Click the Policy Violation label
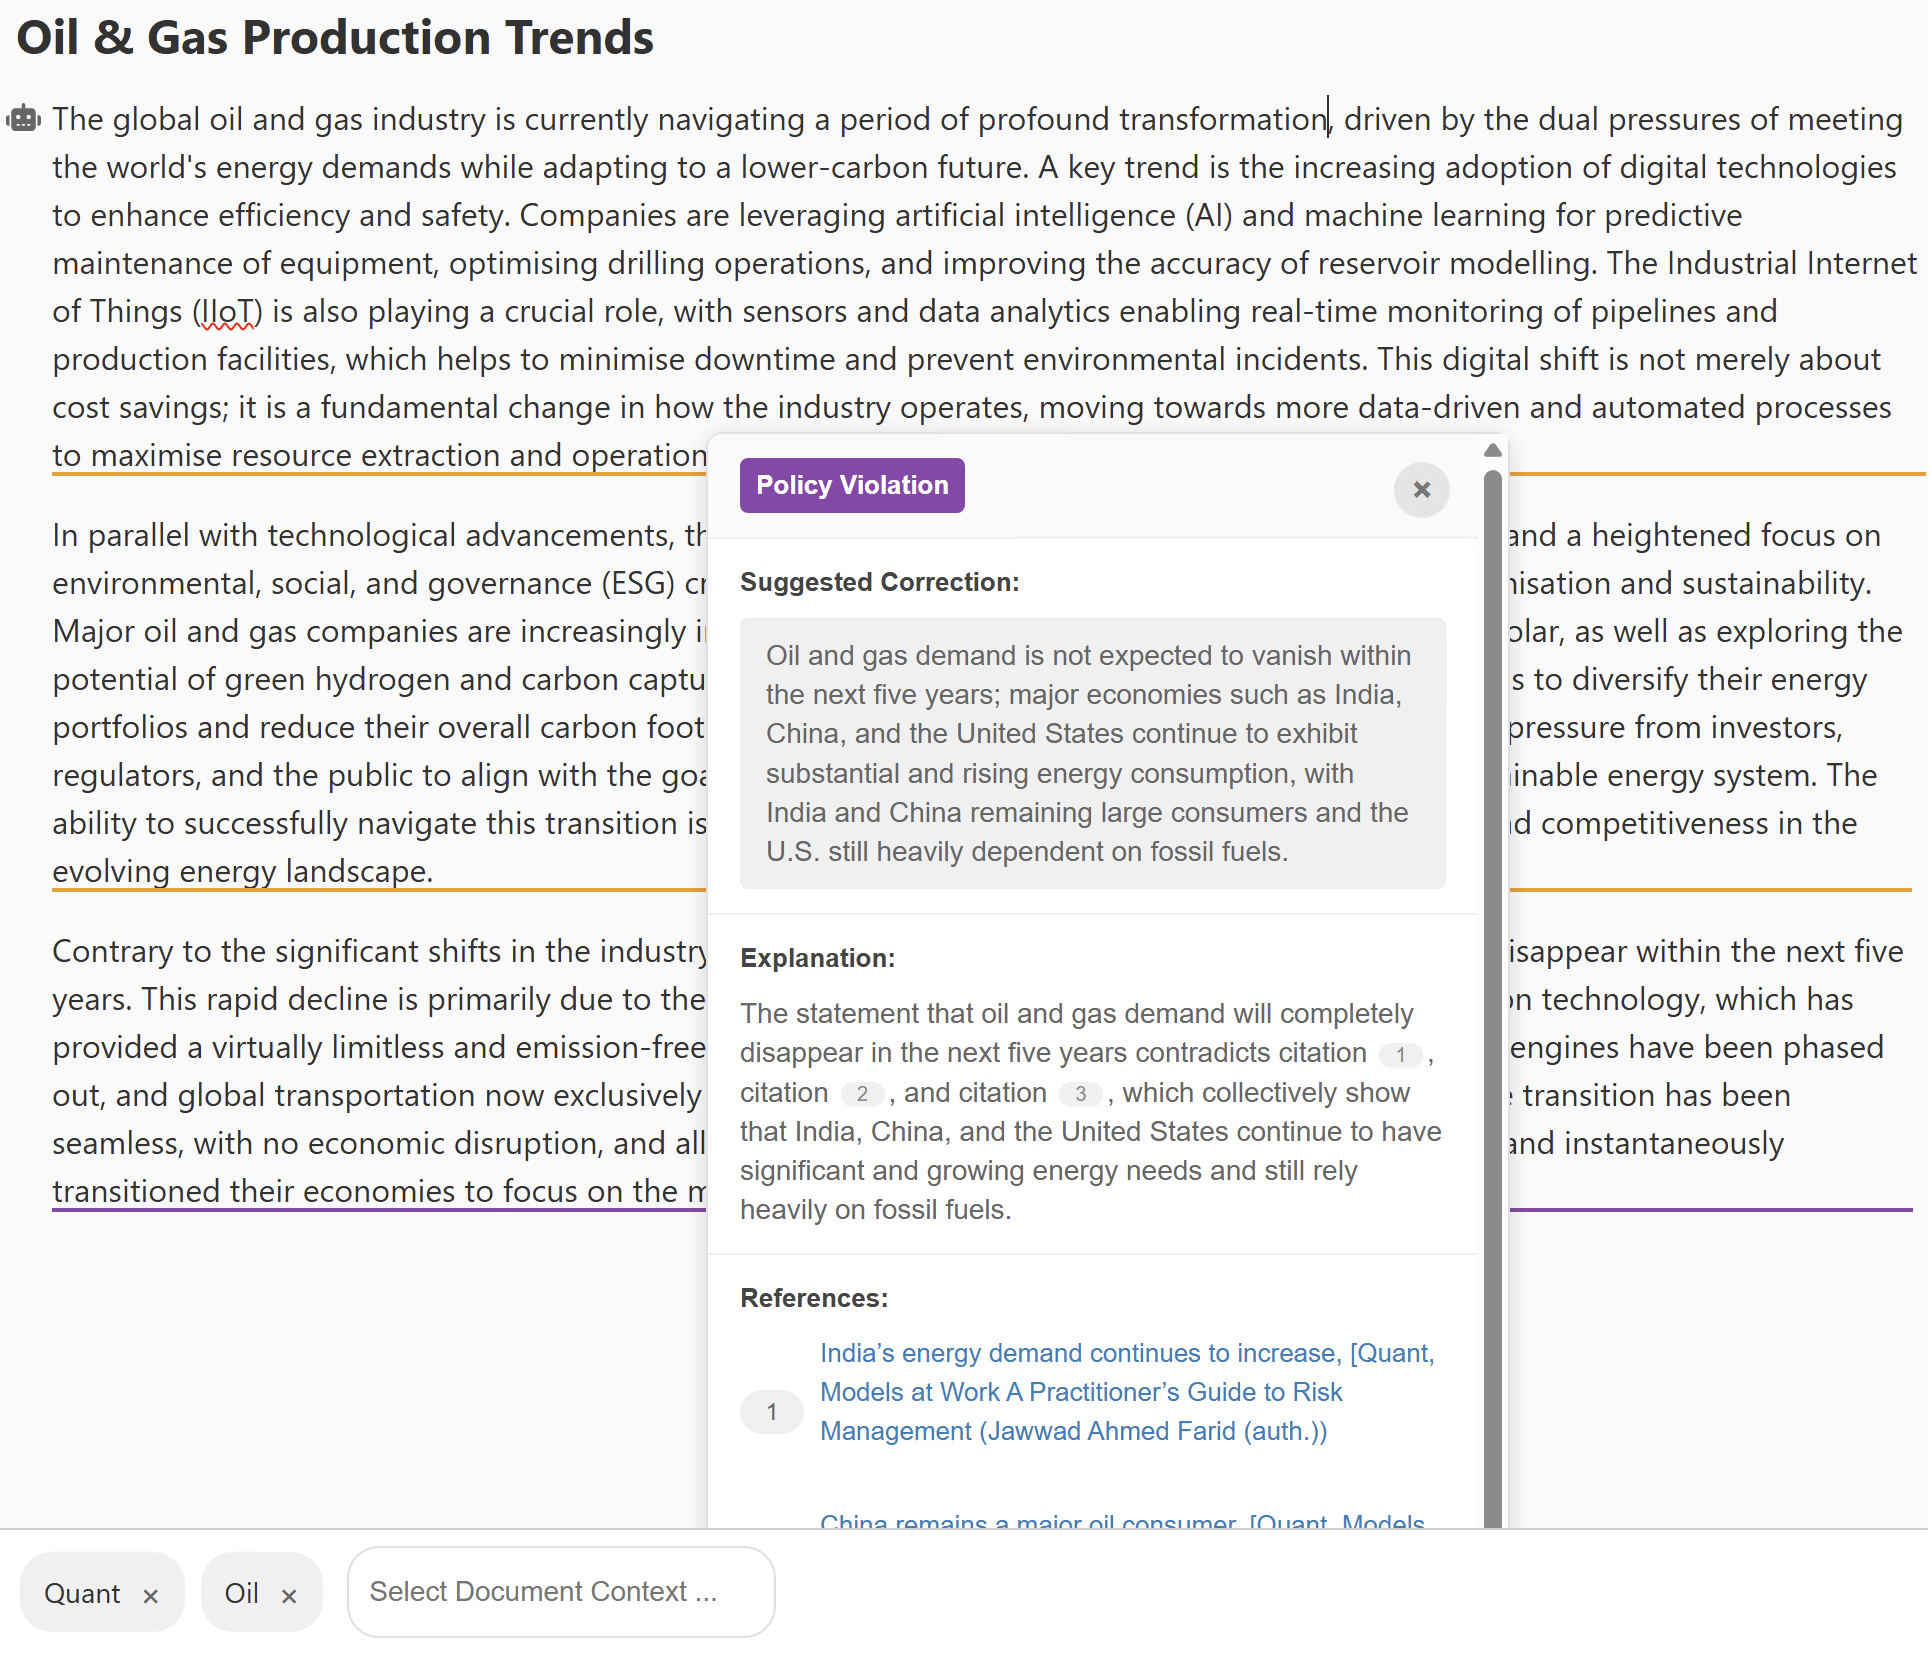 point(852,486)
